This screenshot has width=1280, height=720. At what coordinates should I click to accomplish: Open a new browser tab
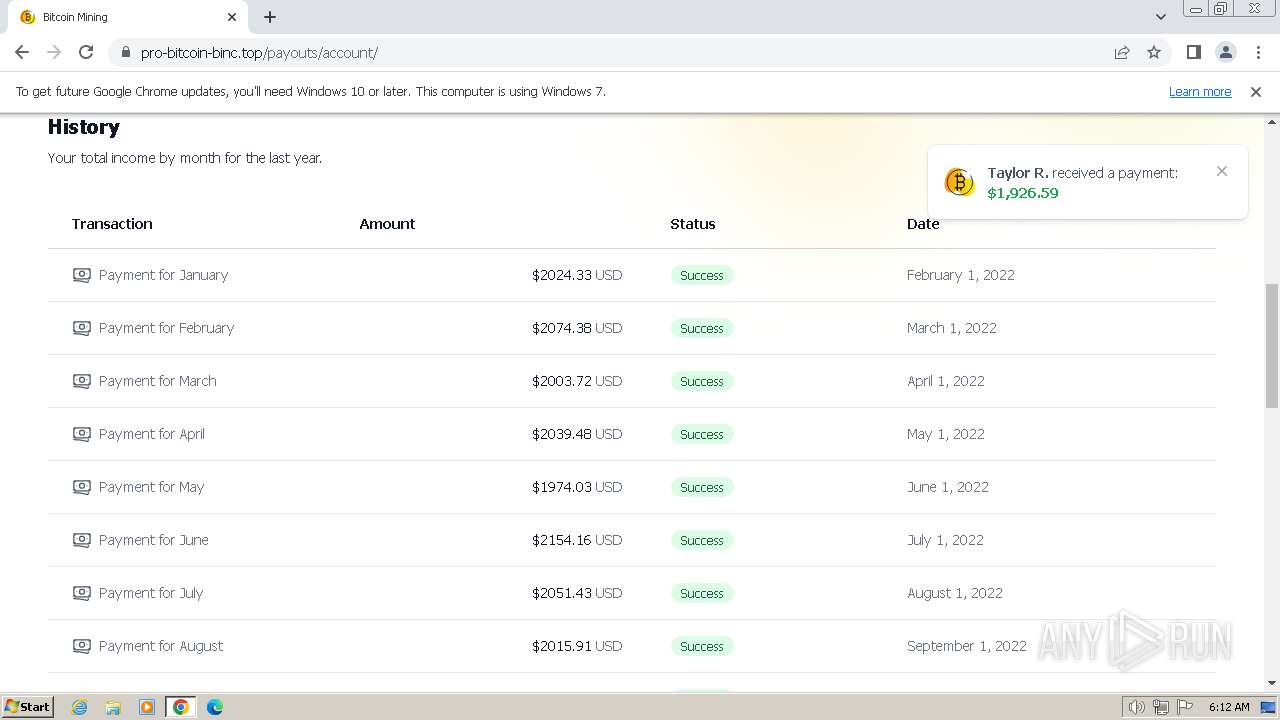pyautogui.click(x=270, y=17)
